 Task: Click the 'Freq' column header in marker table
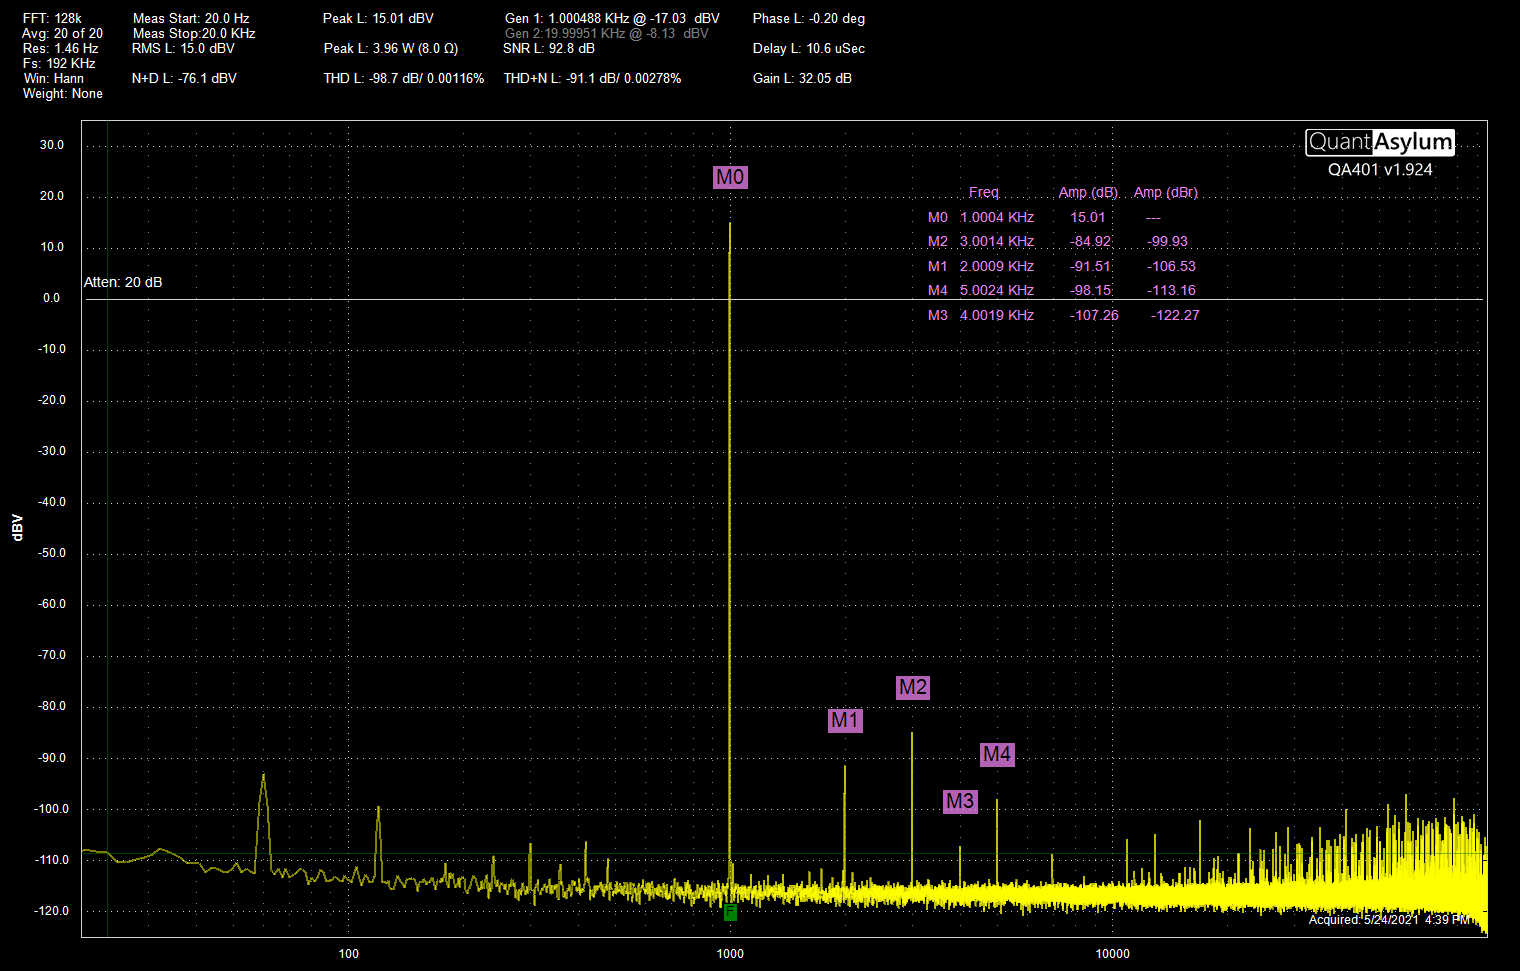tap(983, 192)
